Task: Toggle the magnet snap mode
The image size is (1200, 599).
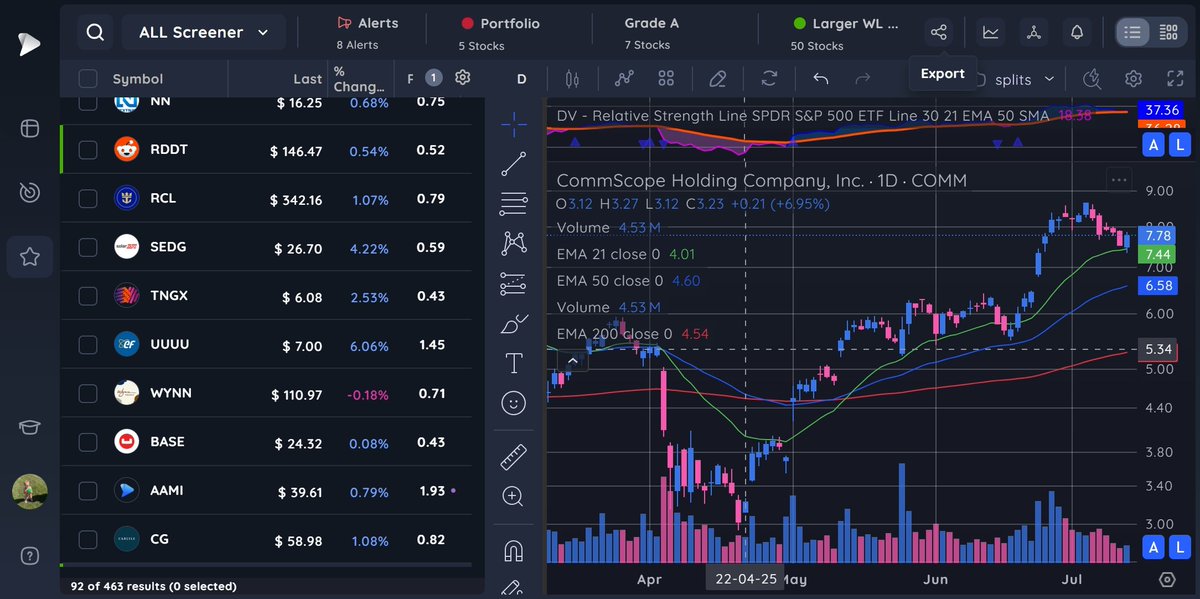Action: pyautogui.click(x=514, y=551)
